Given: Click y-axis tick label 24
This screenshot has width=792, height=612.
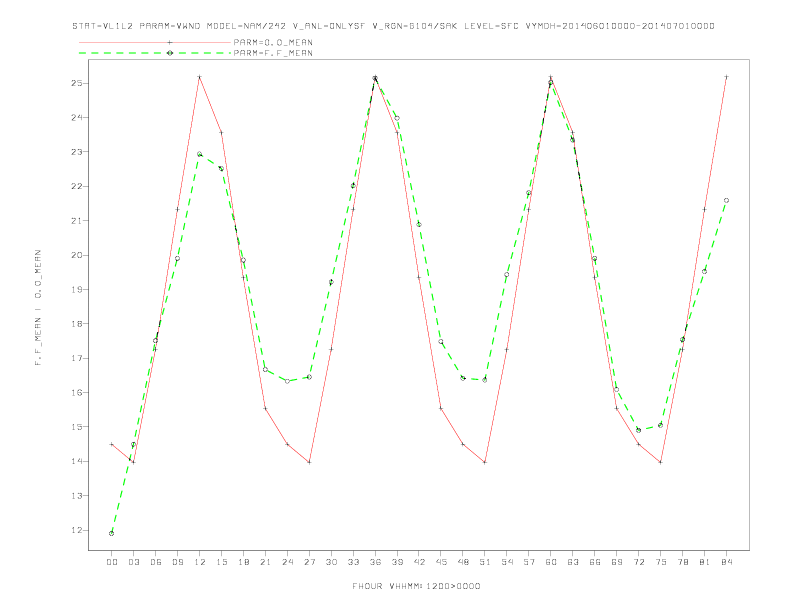Looking at the screenshot, I should point(76,118).
